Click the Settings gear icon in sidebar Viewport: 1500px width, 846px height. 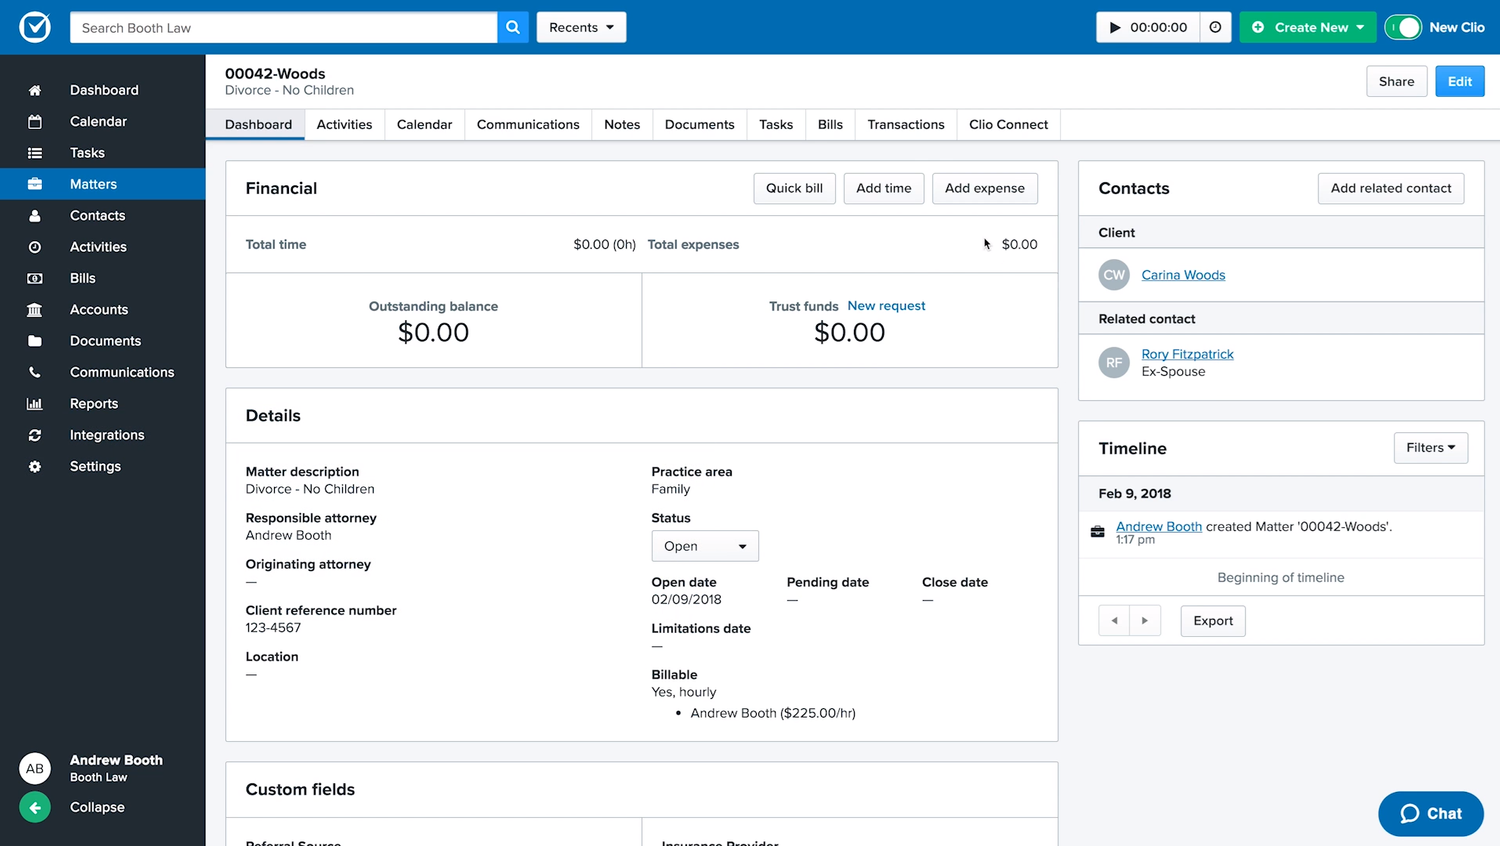(x=35, y=467)
